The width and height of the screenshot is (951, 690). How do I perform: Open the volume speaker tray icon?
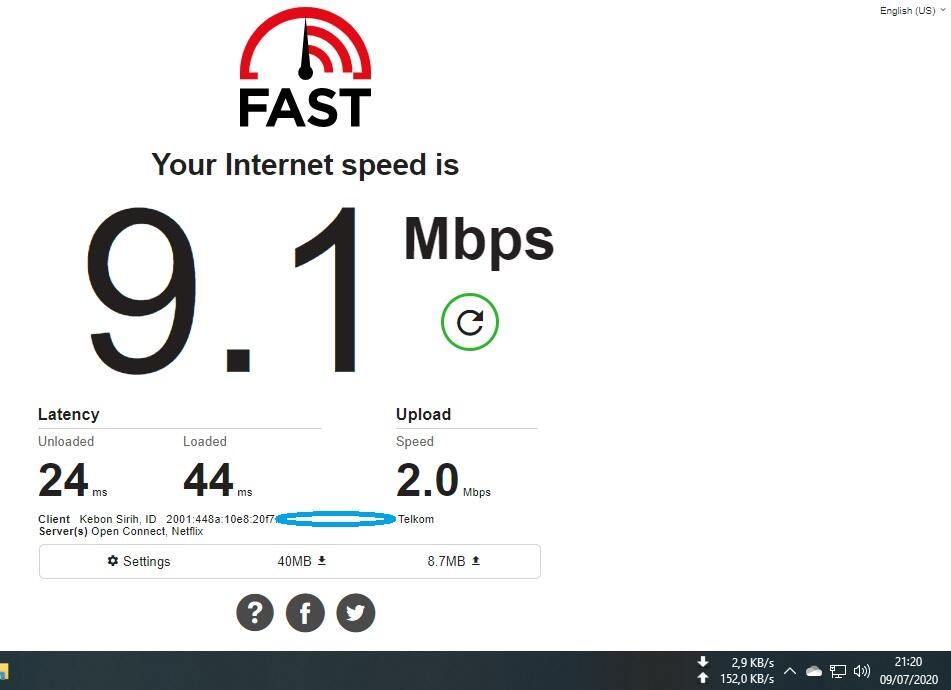862,671
